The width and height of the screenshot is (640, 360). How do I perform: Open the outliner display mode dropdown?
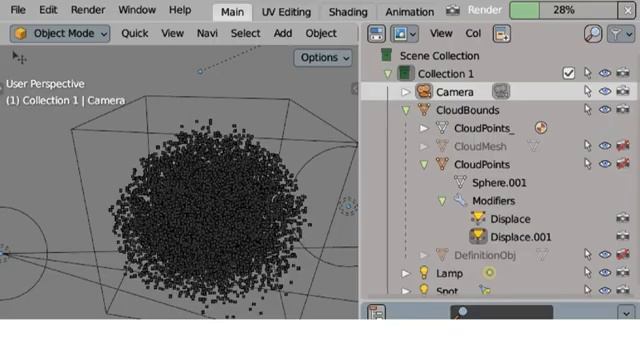(x=404, y=34)
